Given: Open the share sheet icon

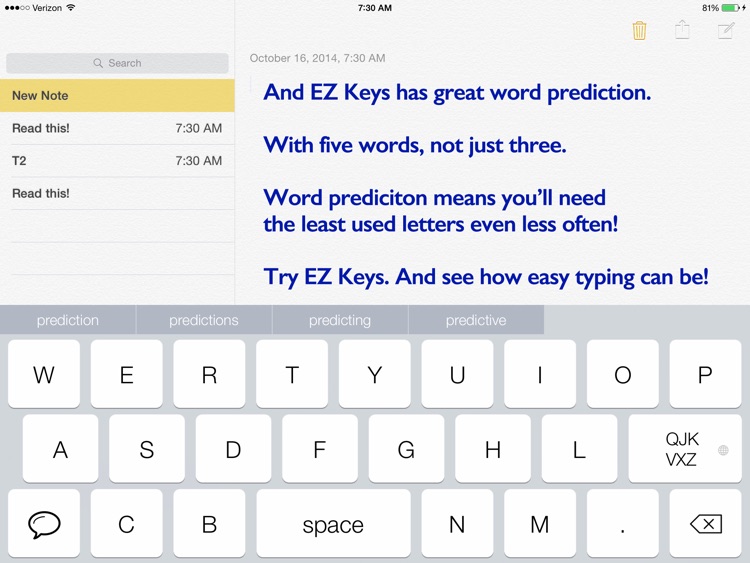Looking at the screenshot, I should pyautogui.click(x=682, y=30).
